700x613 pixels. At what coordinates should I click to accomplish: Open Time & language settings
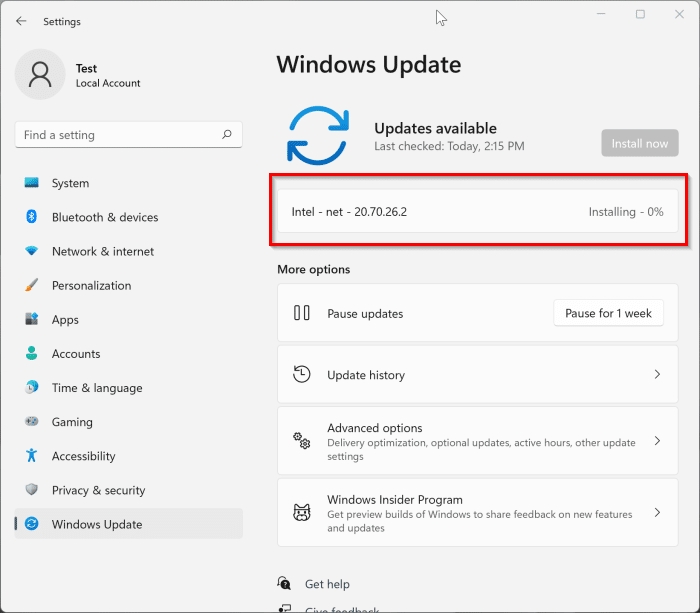coord(129,388)
